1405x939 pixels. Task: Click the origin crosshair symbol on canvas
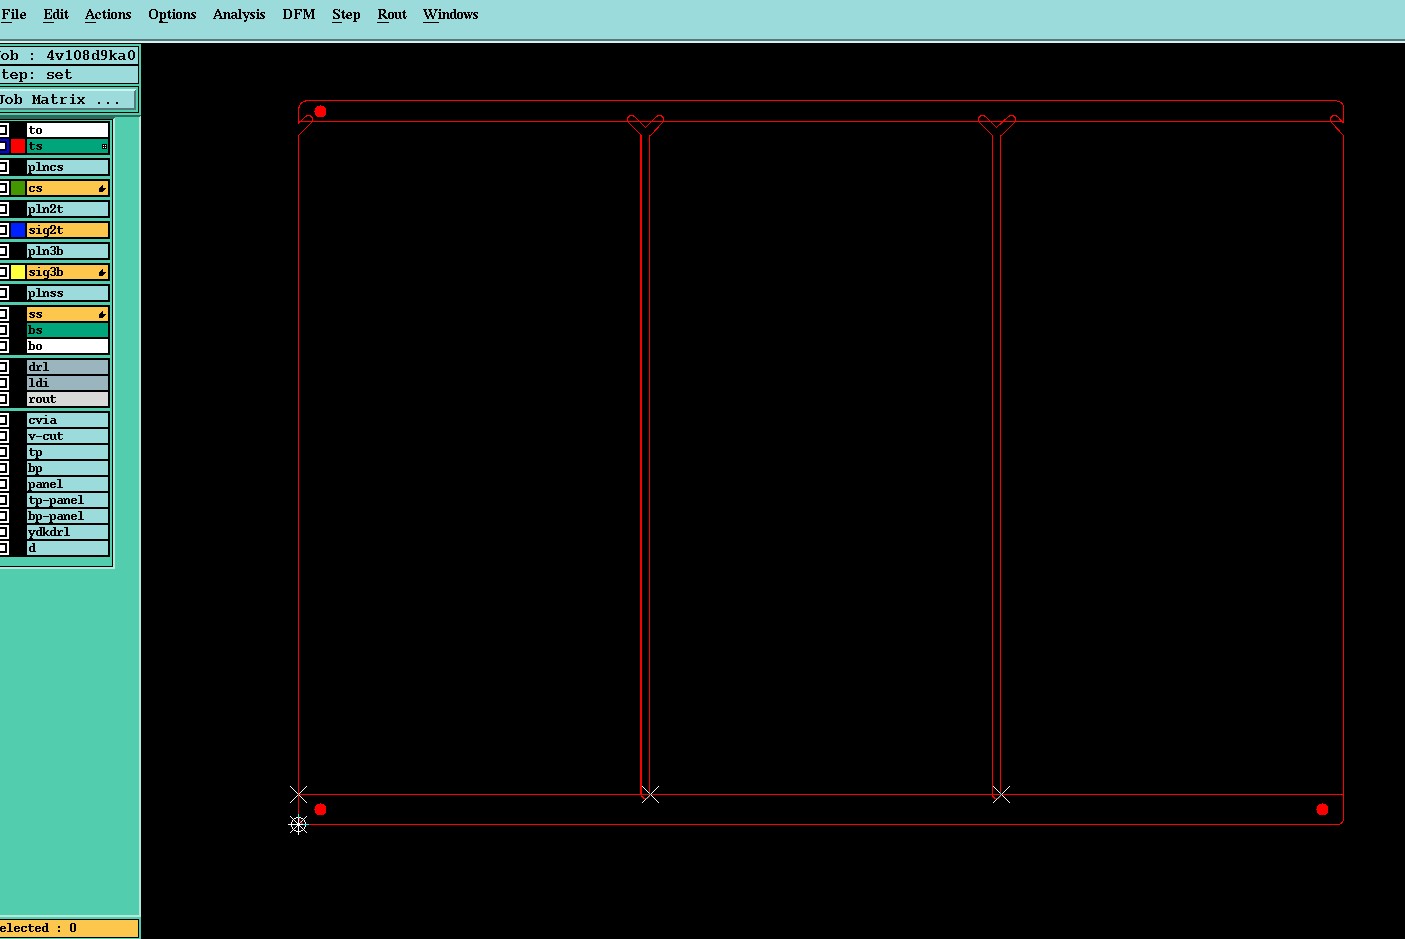298,825
